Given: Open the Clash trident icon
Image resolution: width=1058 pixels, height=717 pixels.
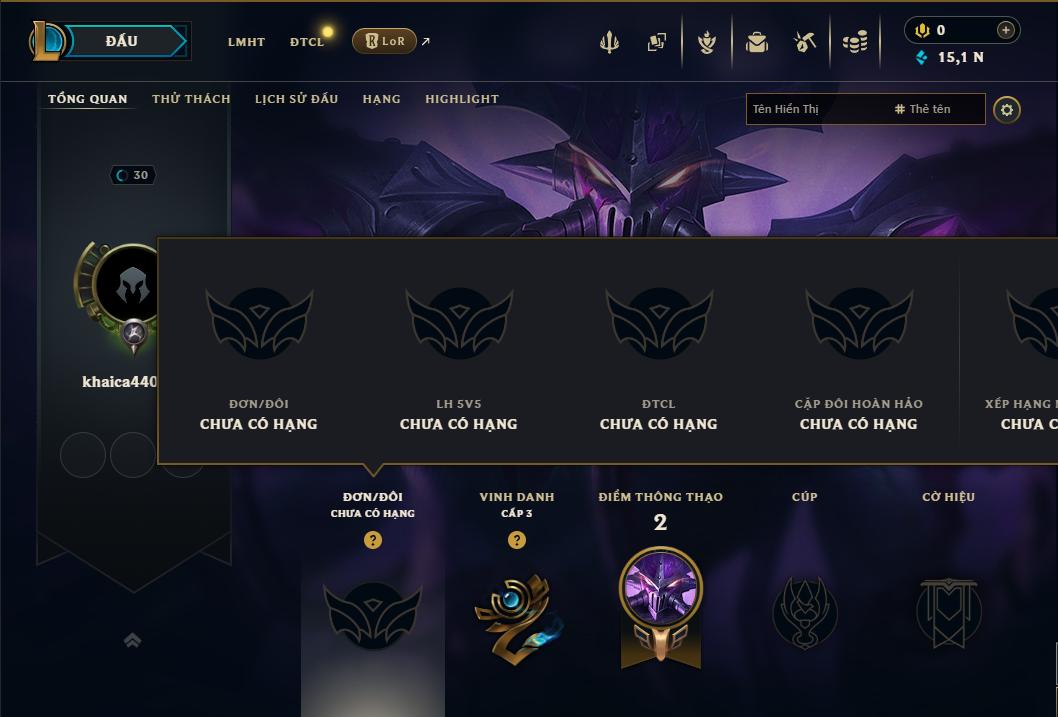Looking at the screenshot, I should point(609,42).
